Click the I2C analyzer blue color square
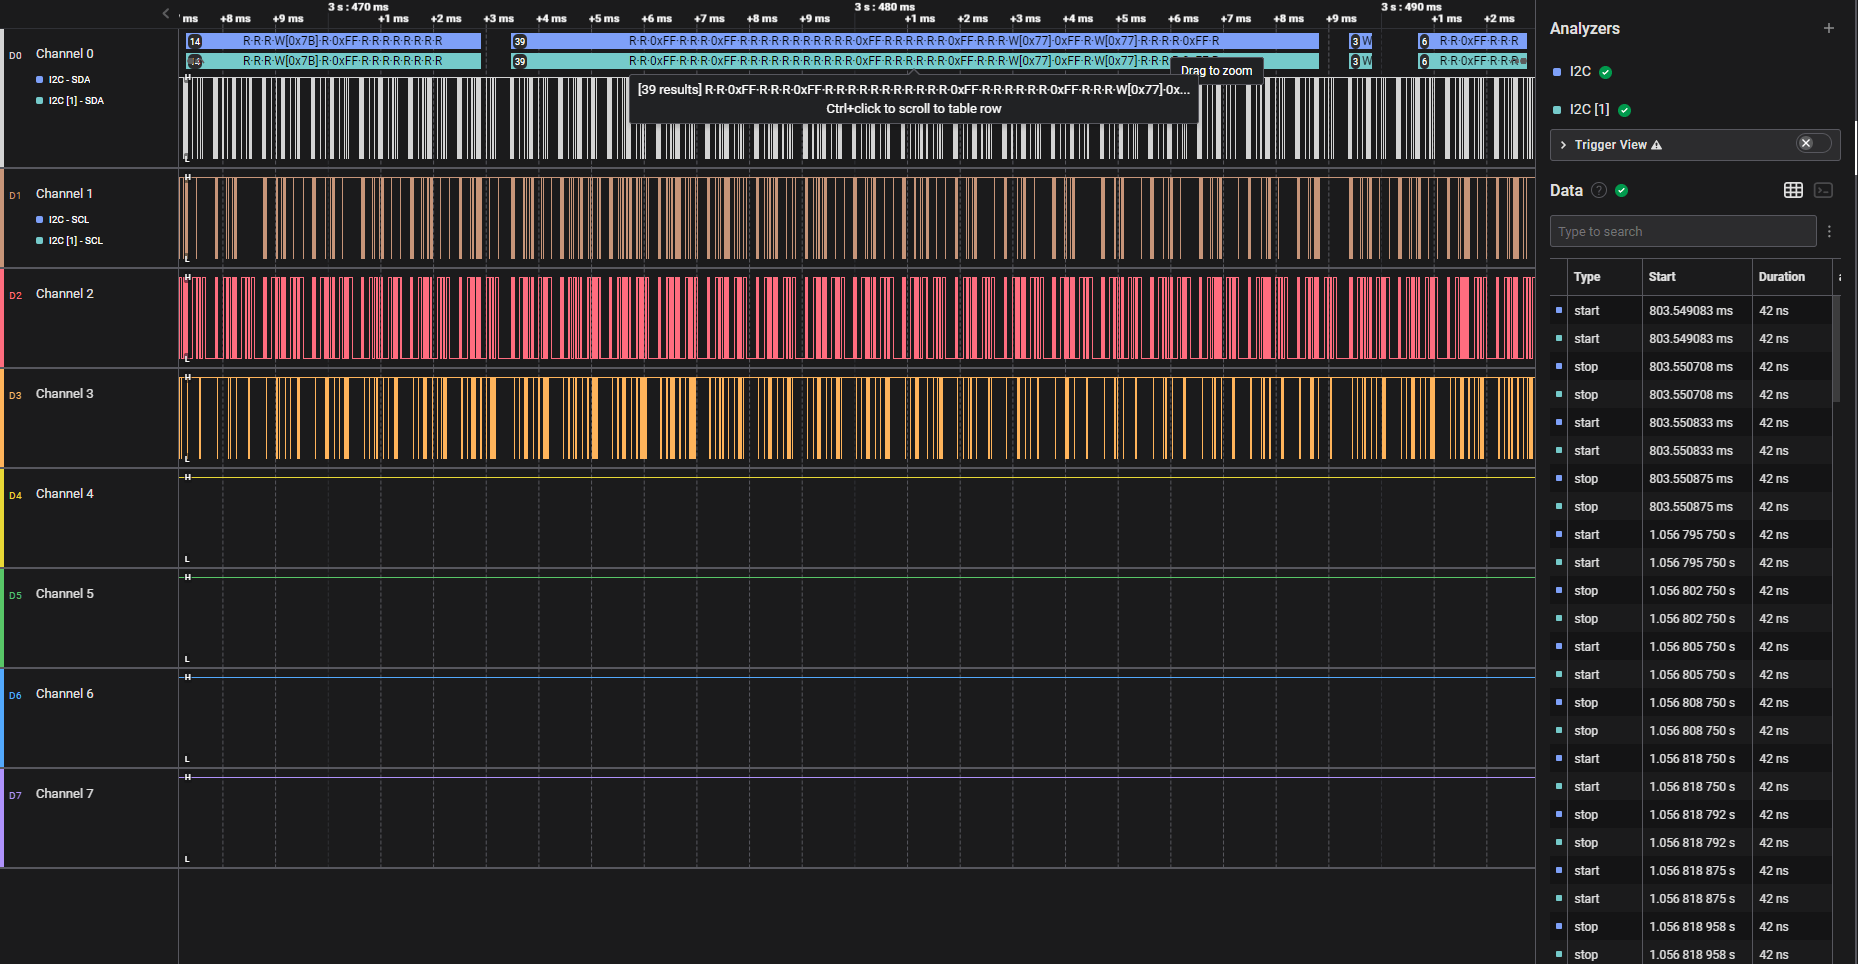Viewport: 1858px width, 964px height. (1557, 72)
